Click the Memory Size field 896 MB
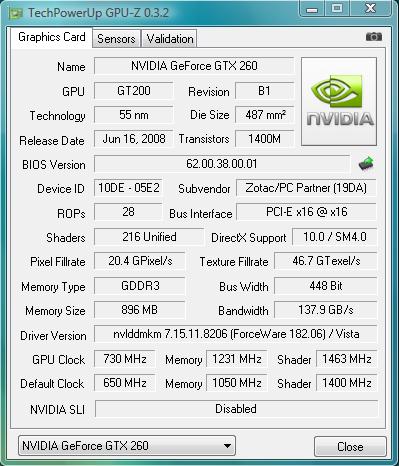This screenshot has height=466, width=399. click(140, 310)
